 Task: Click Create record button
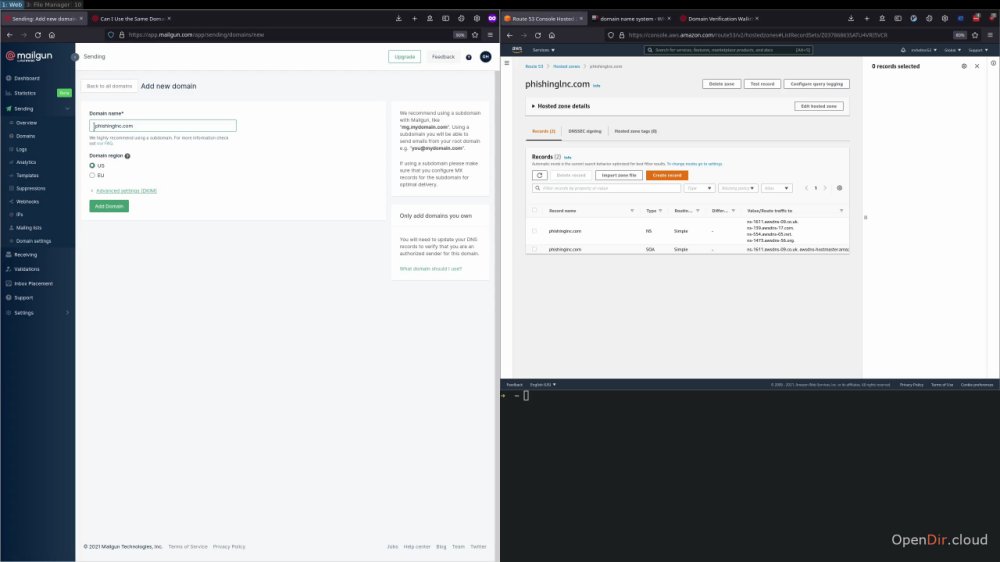666,175
